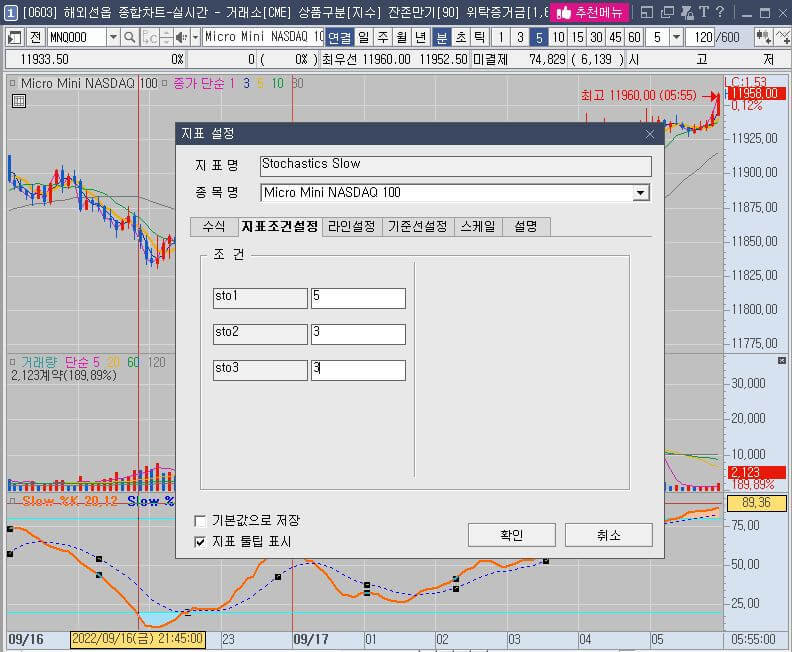The height and width of the screenshot is (652, 792).
Task: Choose the 10 minute interval button
Action: pyautogui.click(x=558, y=37)
